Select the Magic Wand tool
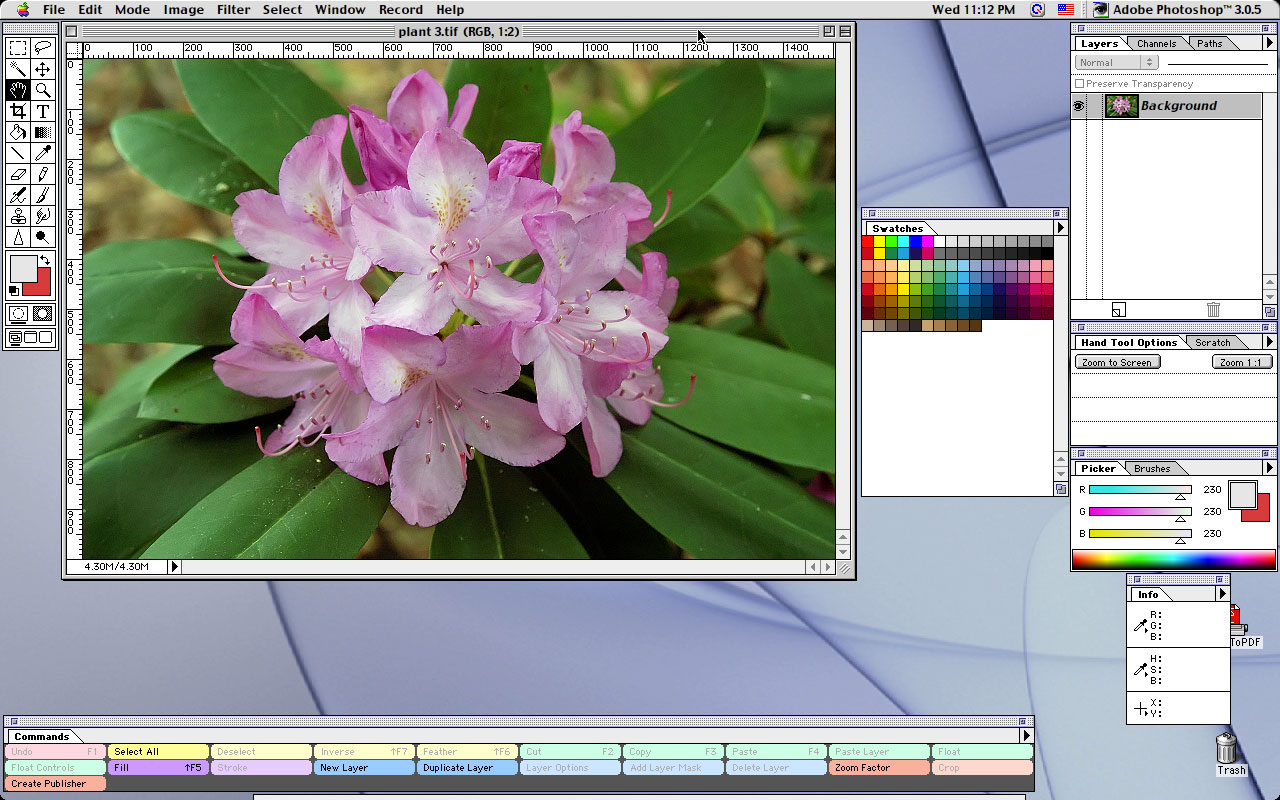The image size is (1280, 800). [x=18, y=69]
